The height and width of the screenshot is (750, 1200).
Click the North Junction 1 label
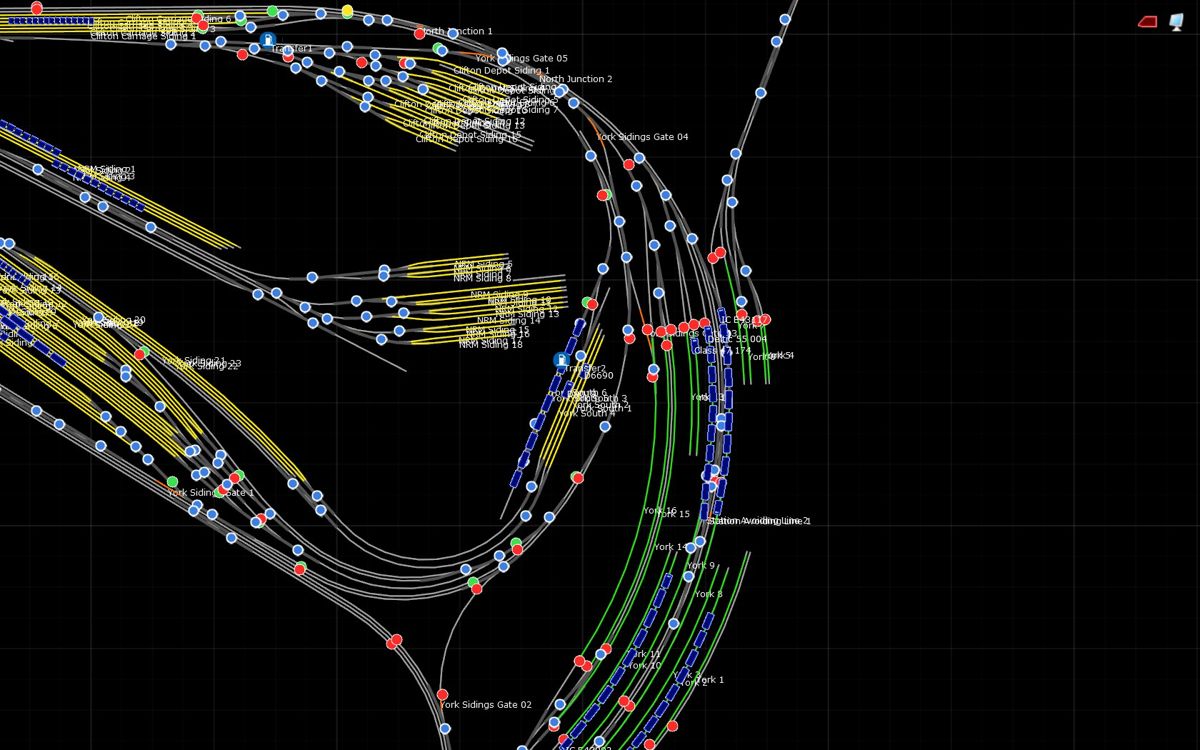[456, 31]
